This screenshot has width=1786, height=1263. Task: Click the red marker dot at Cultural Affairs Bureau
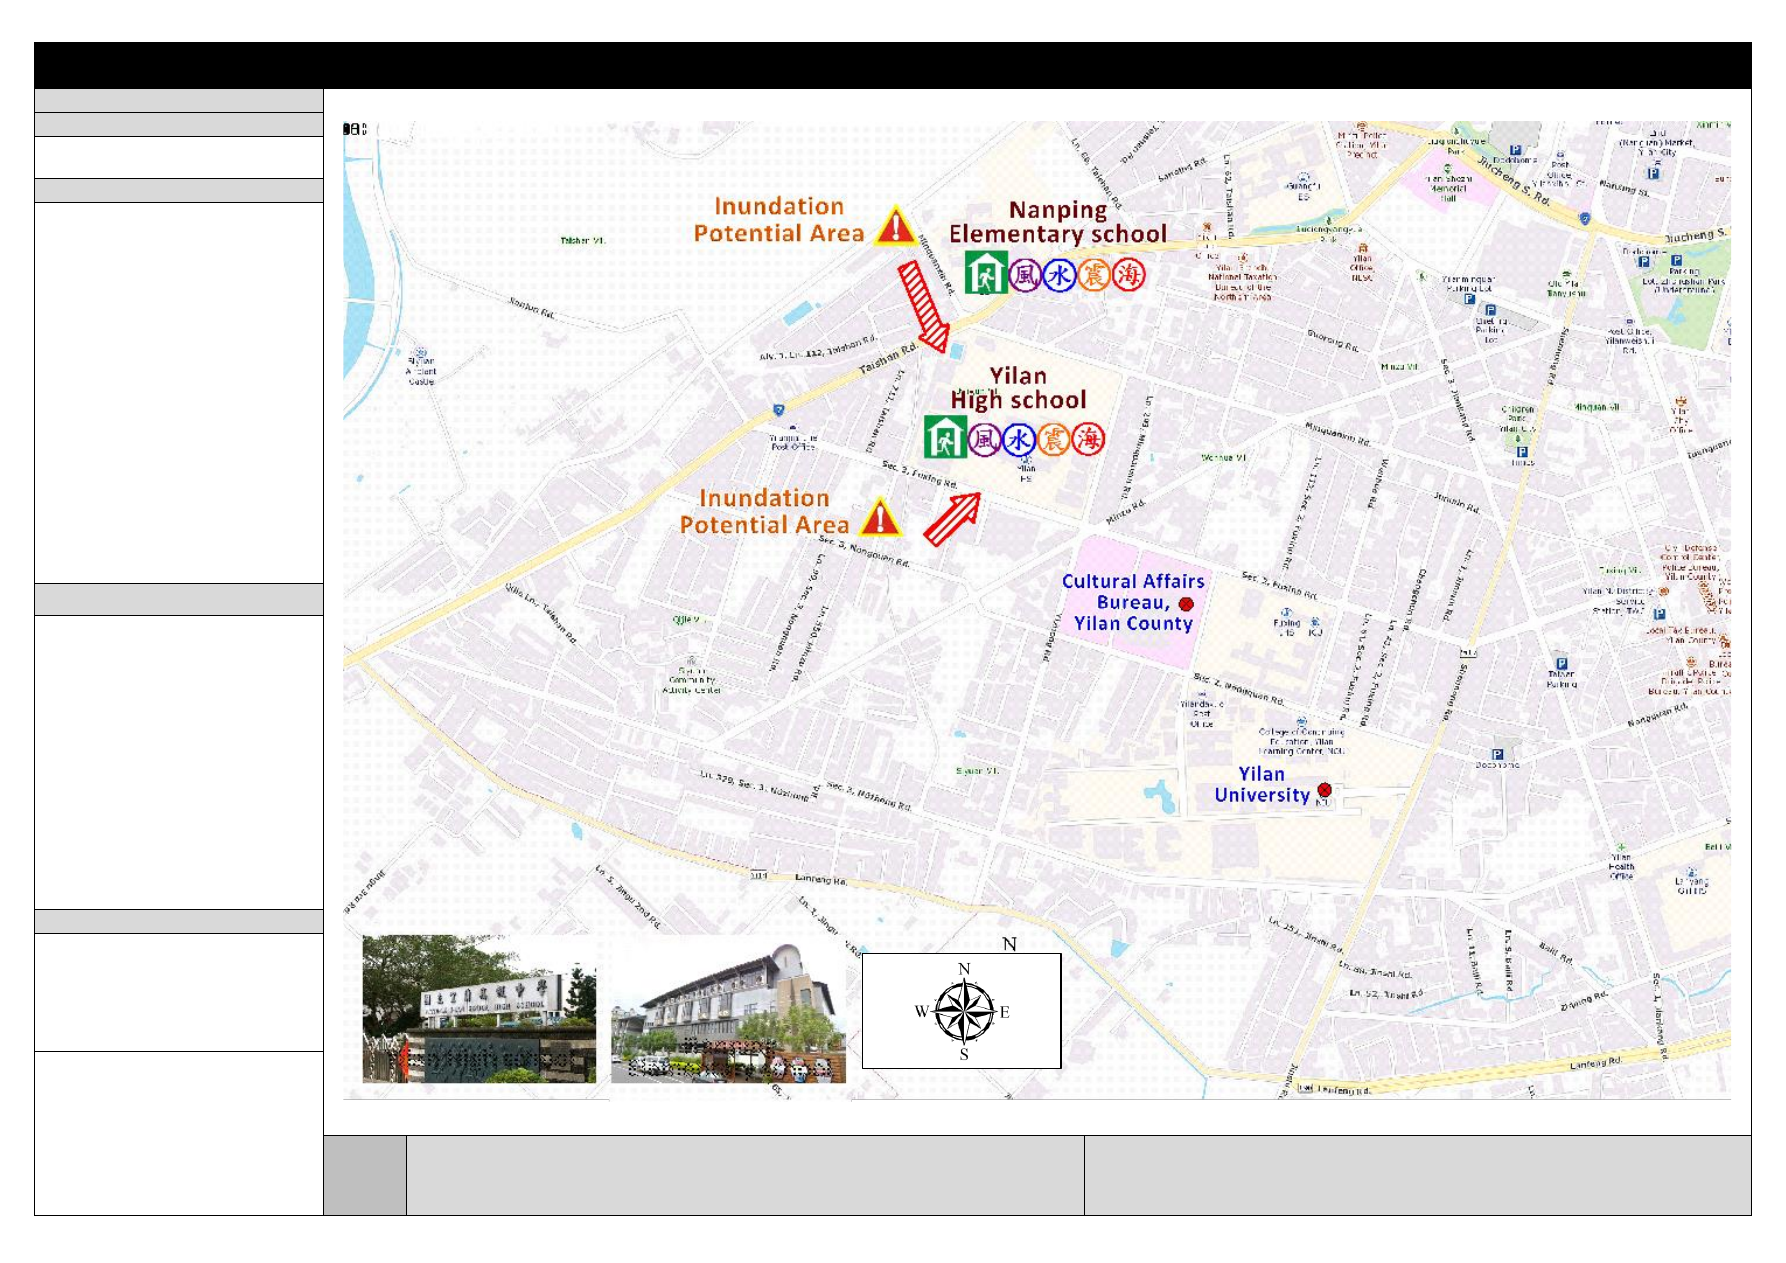click(1186, 604)
